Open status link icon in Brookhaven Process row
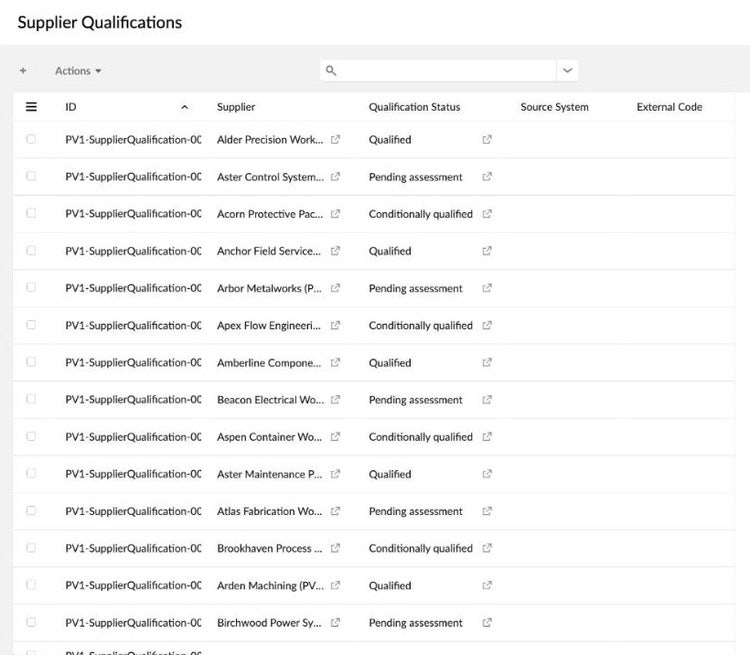This screenshot has width=750, height=655. coord(487,548)
